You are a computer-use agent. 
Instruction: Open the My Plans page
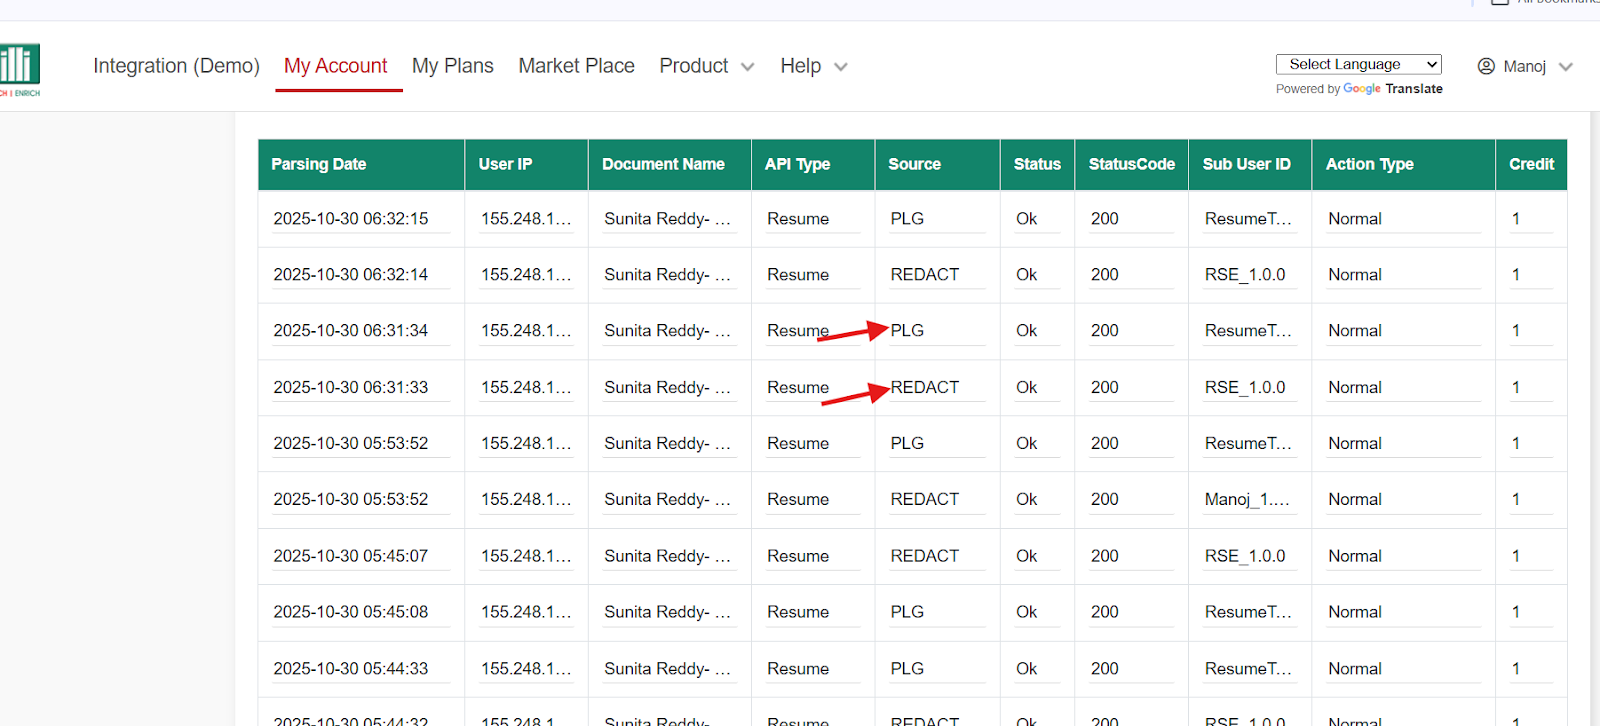452,66
